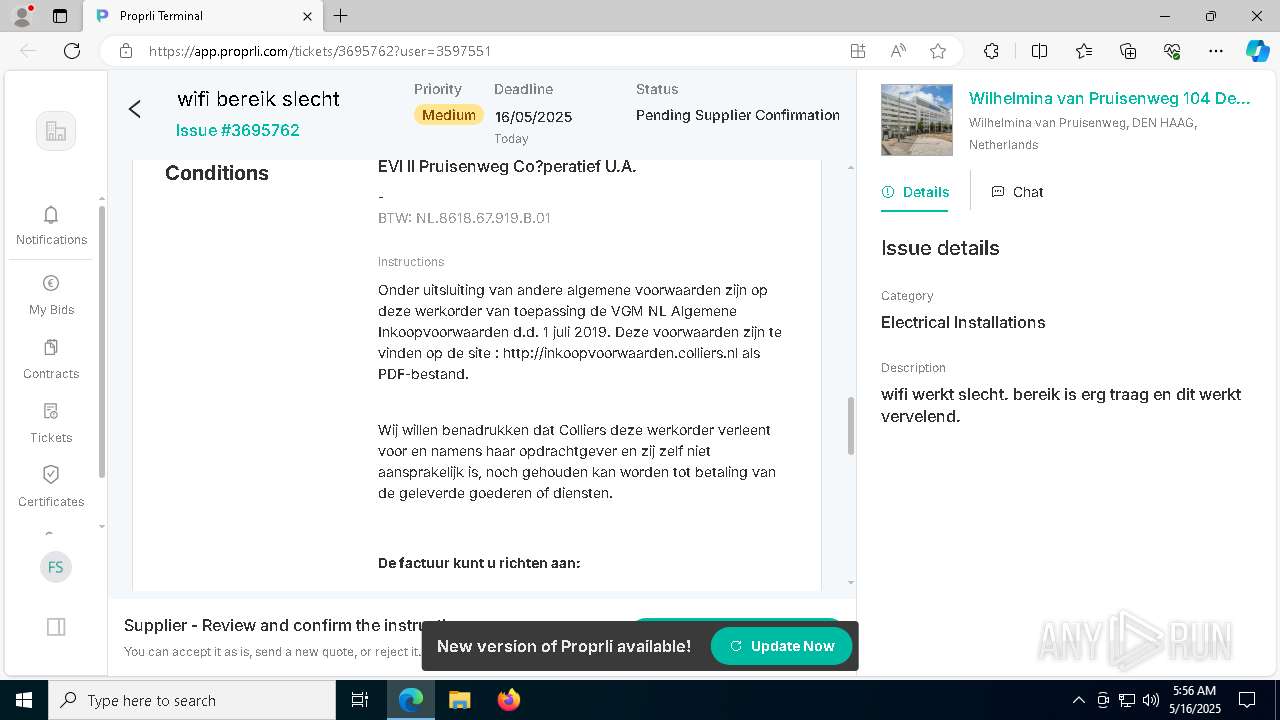Screen dimensions: 1280x720
Task: Switch to the Details tab
Action: pos(915,192)
